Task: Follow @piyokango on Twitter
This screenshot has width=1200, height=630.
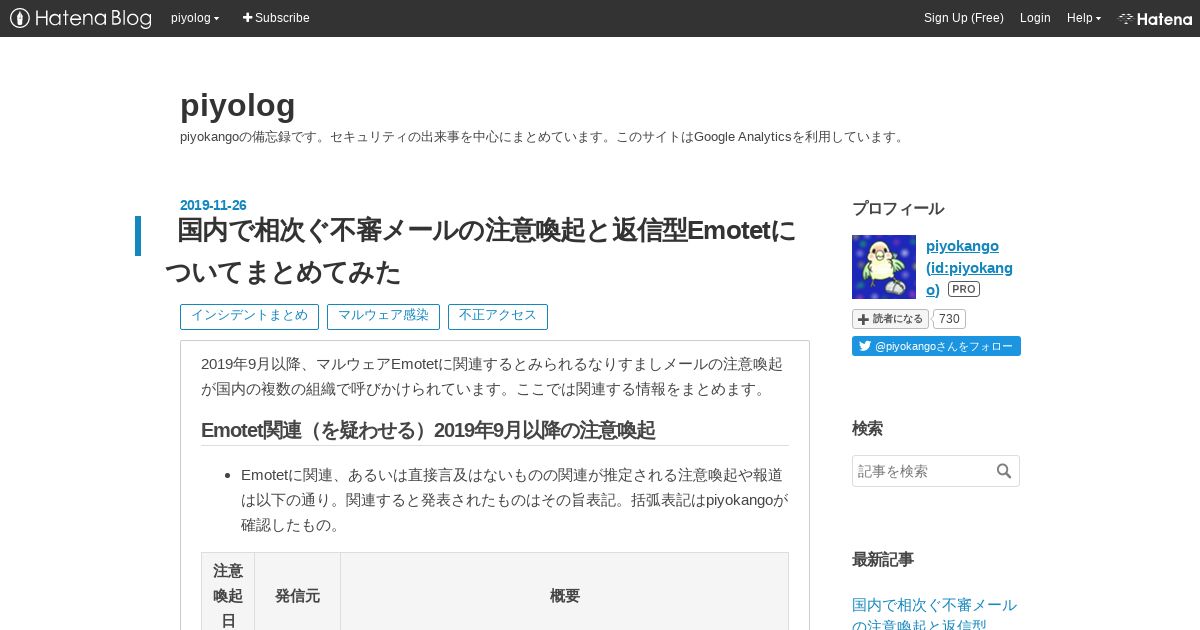Action: tap(936, 346)
